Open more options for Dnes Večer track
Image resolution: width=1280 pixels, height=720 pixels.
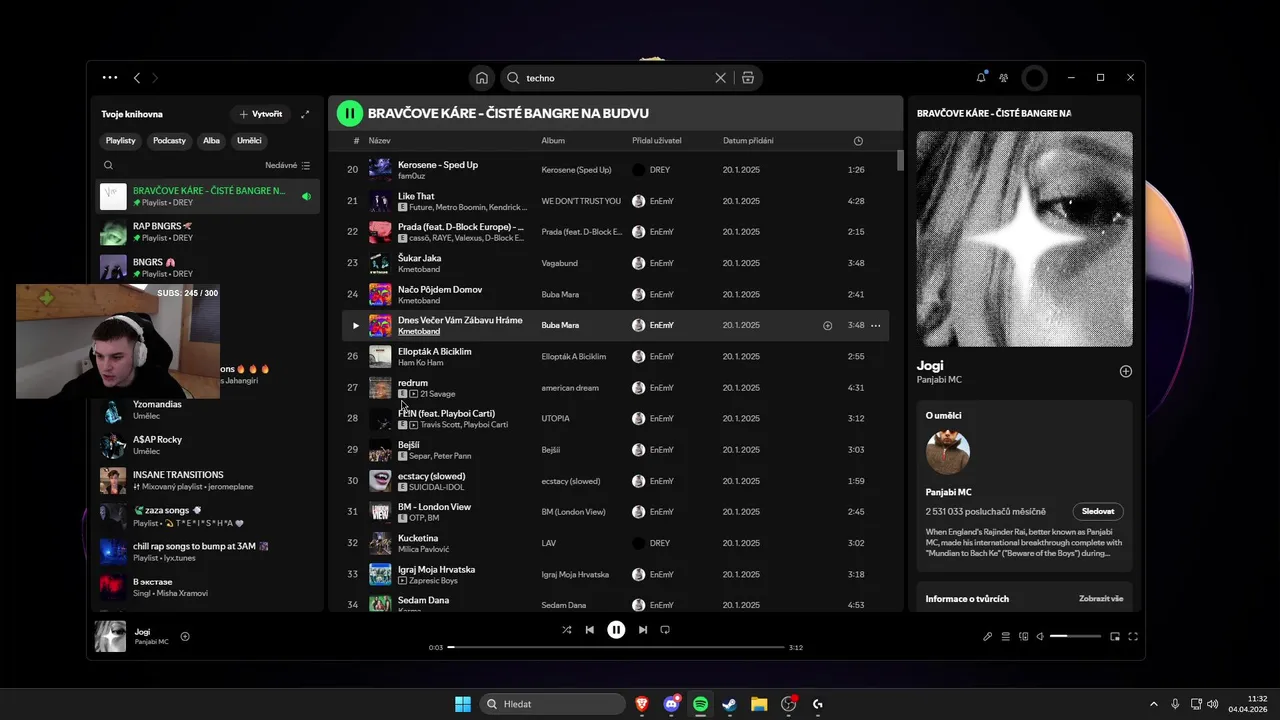pyautogui.click(x=876, y=325)
